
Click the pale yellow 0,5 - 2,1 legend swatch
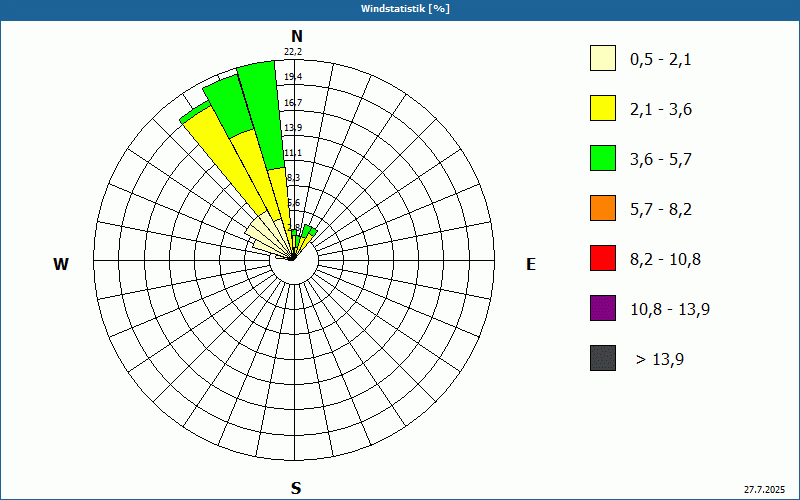pyautogui.click(x=603, y=58)
